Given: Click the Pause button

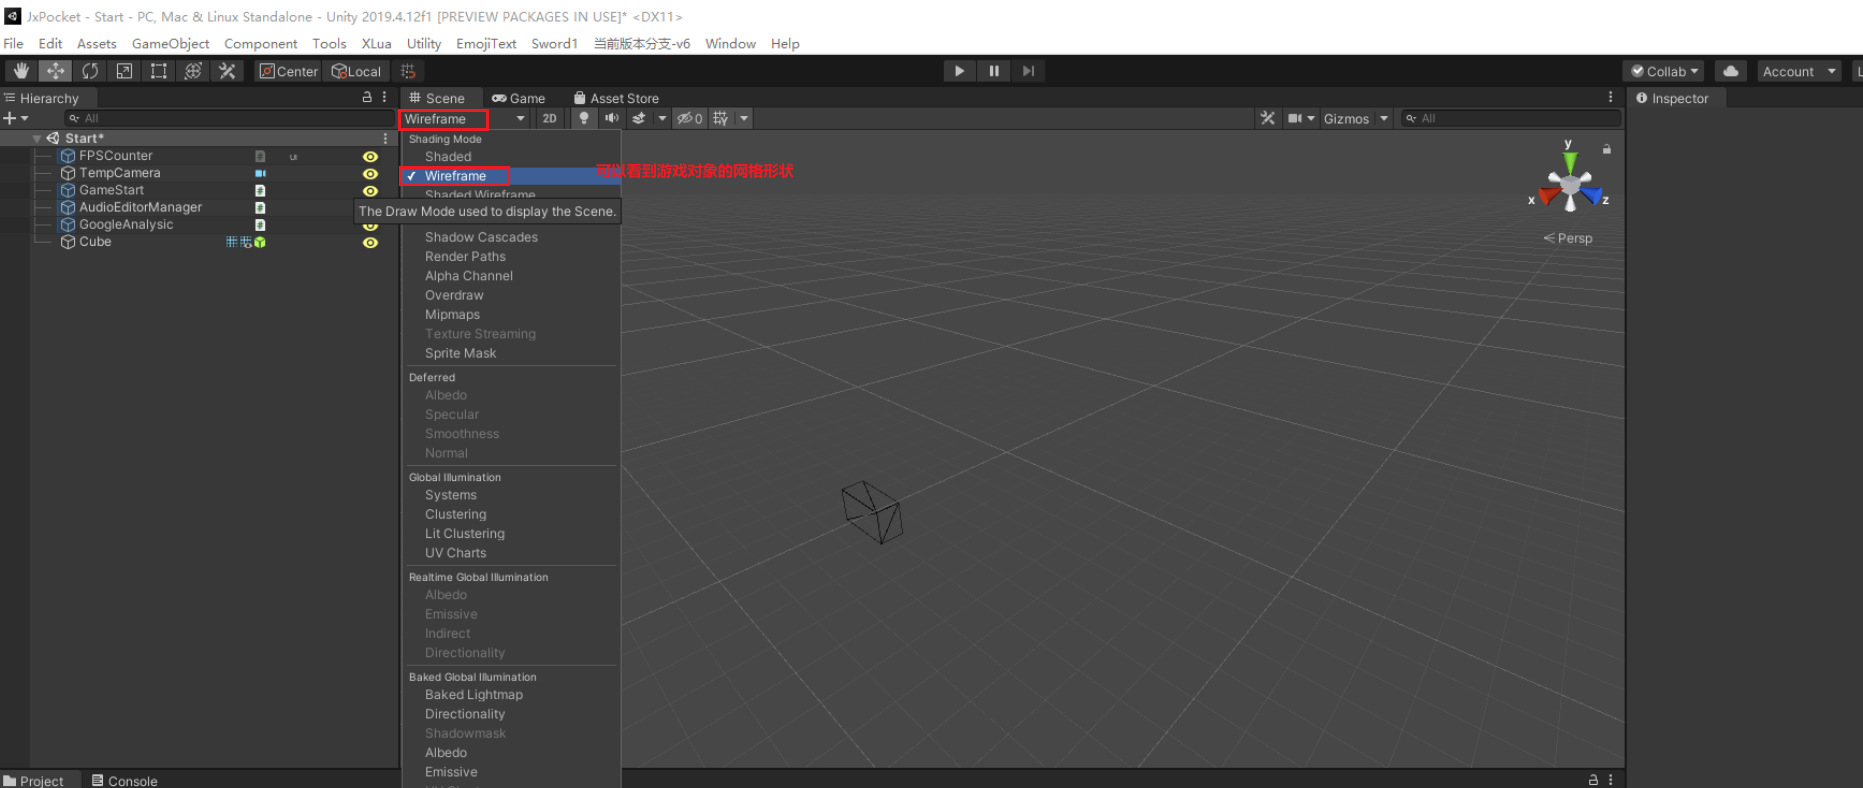Looking at the screenshot, I should pyautogui.click(x=993, y=71).
